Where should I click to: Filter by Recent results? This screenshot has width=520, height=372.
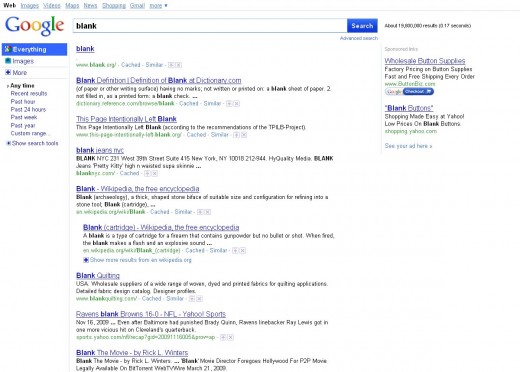[29, 94]
